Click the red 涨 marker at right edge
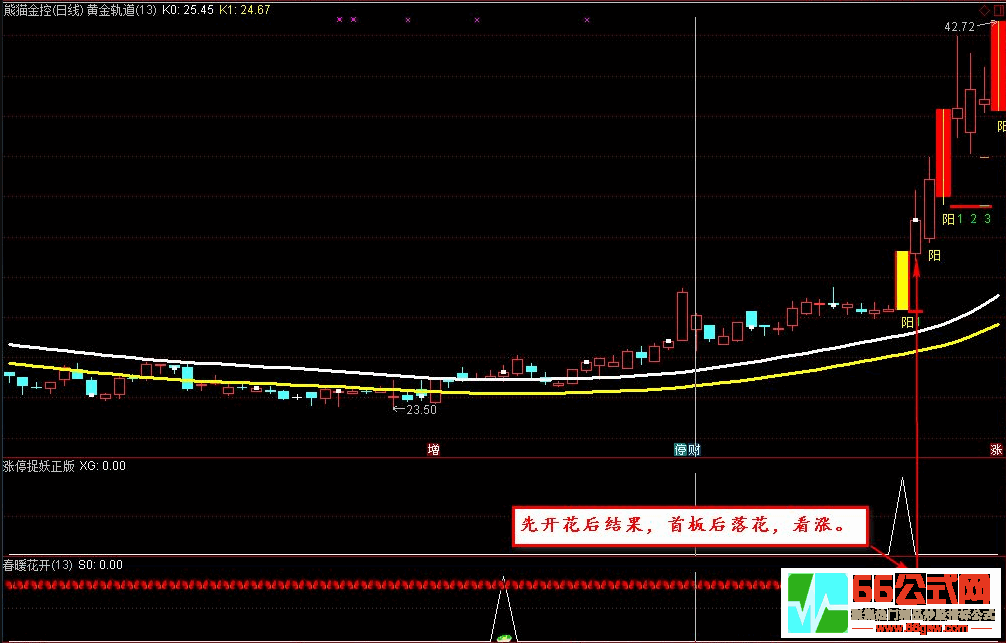 click(996, 450)
